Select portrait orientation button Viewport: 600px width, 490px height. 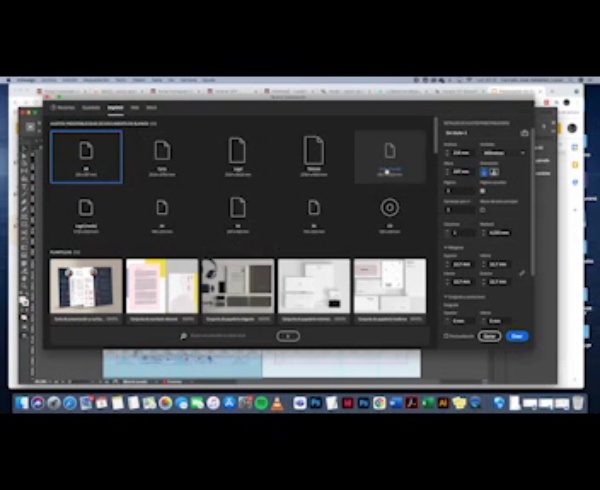pyautogui.click(x=484, y=172)
